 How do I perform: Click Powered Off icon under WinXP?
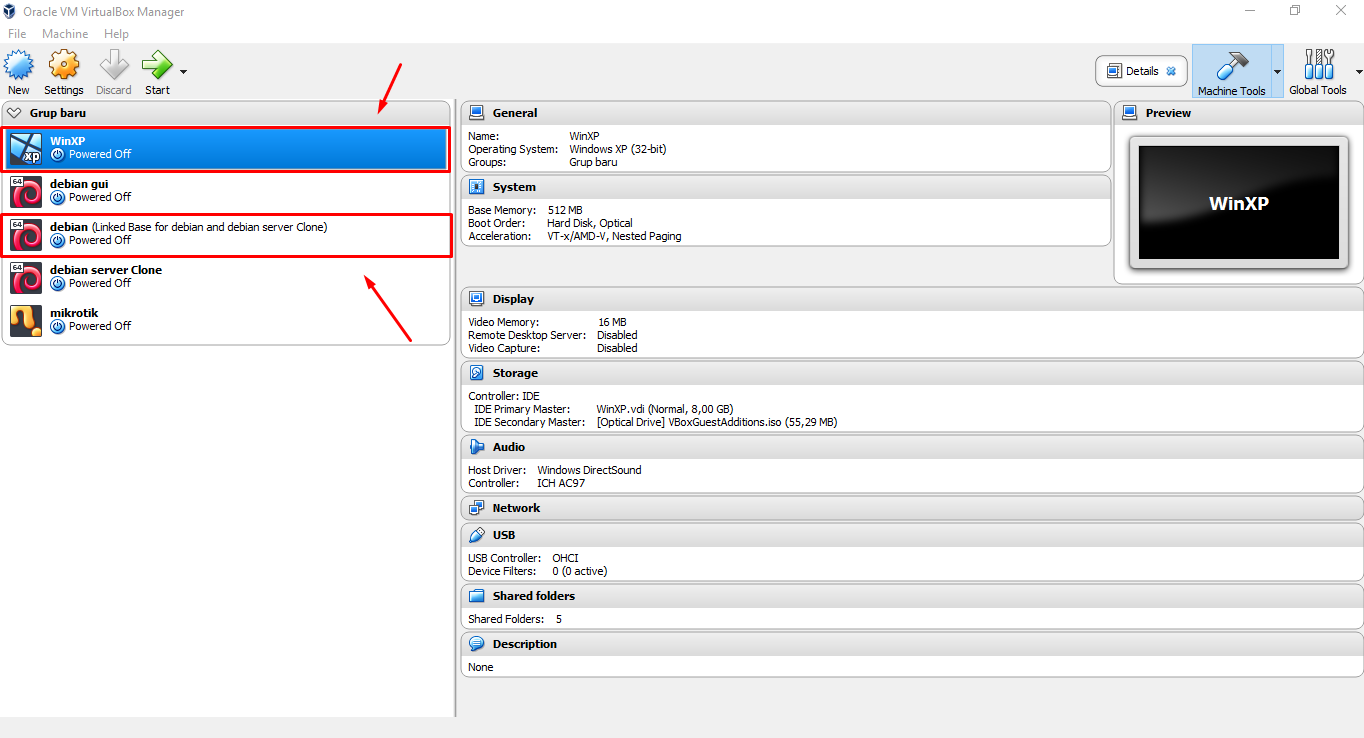[x=57, y=155]
